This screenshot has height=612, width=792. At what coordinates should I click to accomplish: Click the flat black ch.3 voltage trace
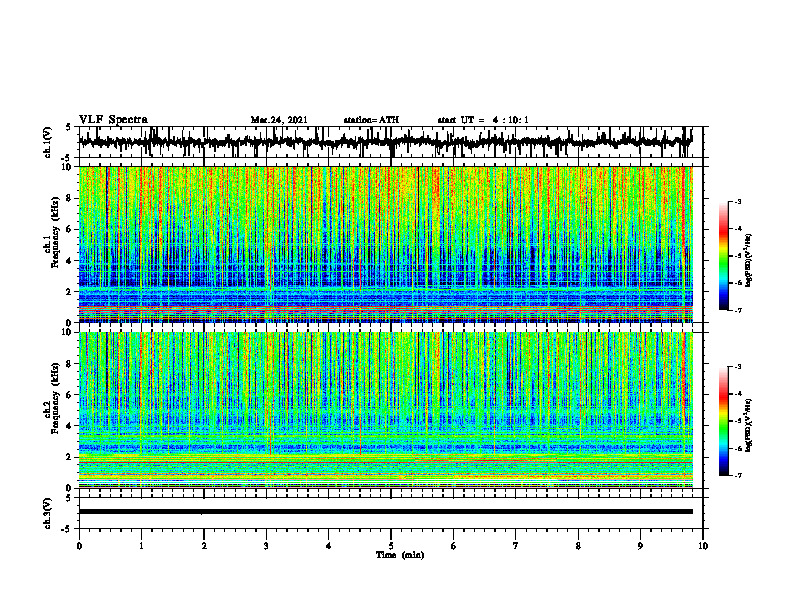click(x=386, y=512)
